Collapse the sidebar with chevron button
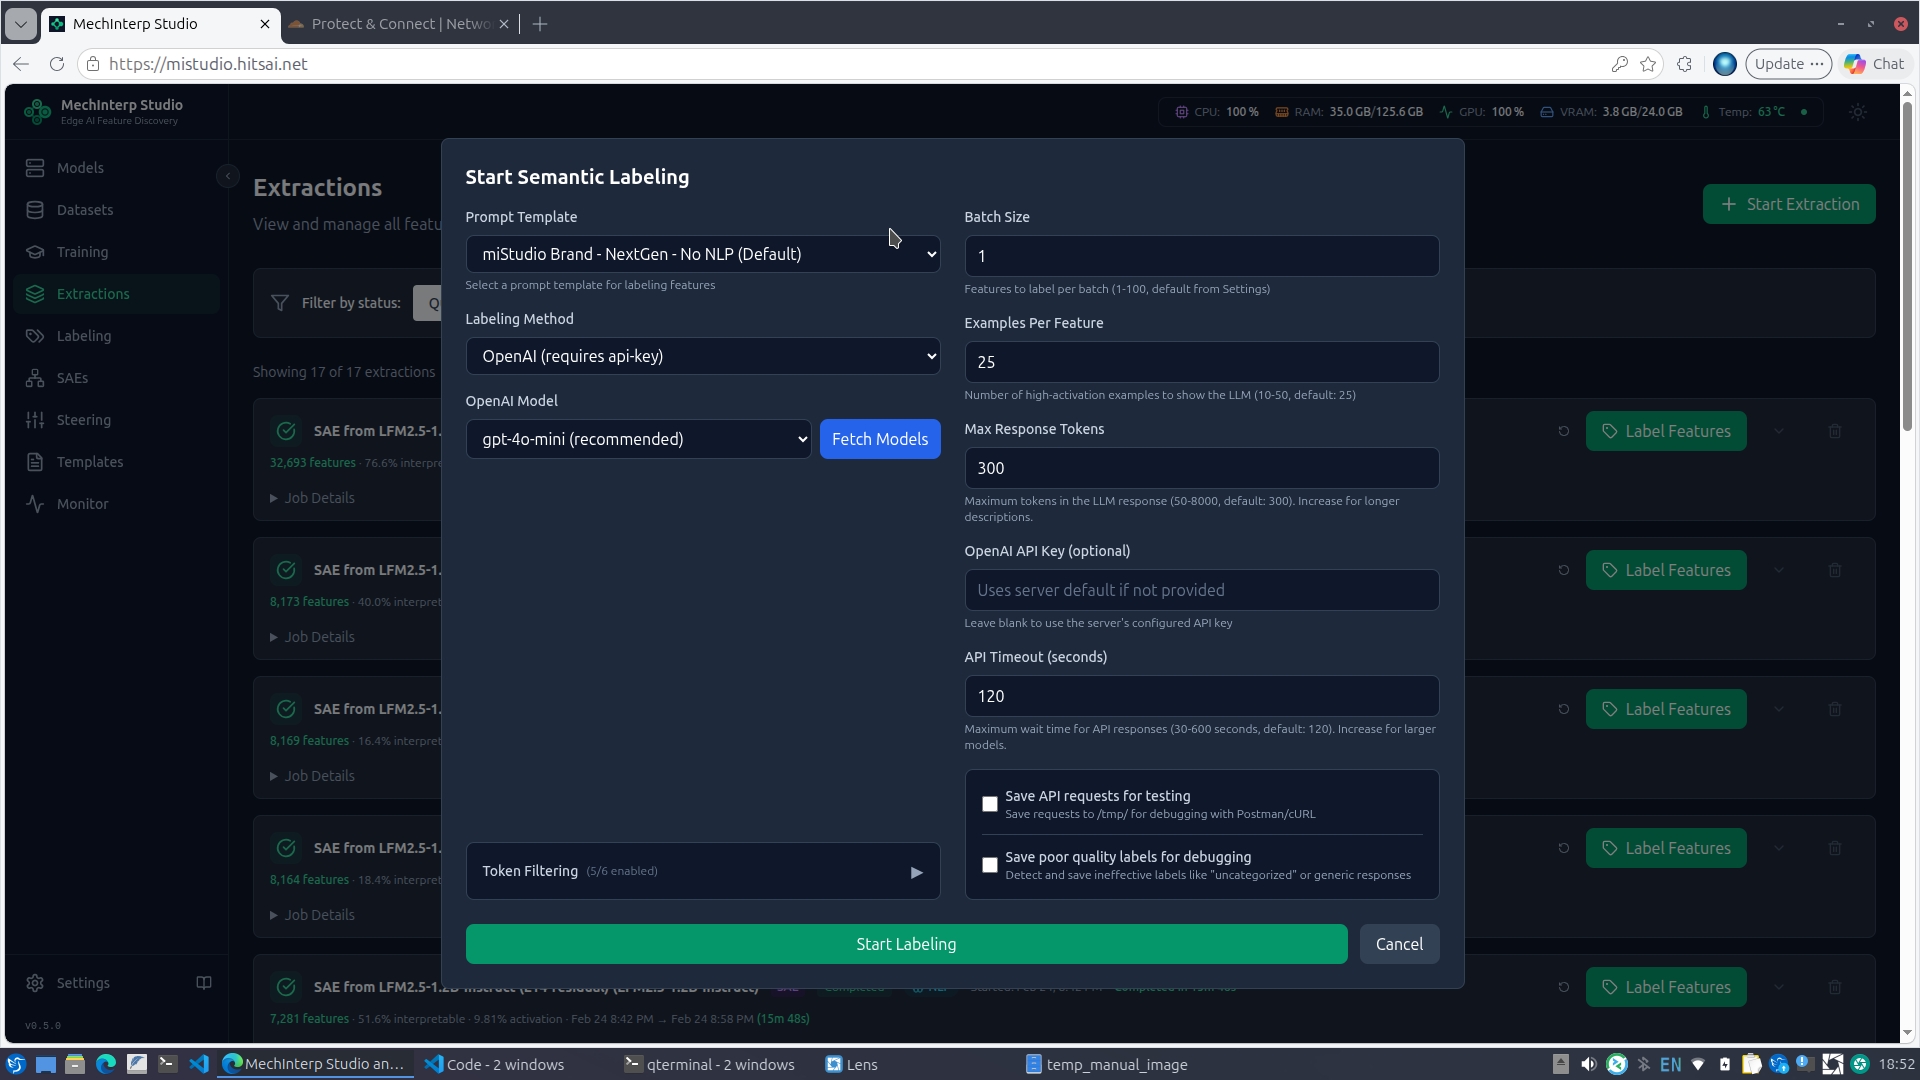Screen dimensions: 1920x1080 [228, 176]
